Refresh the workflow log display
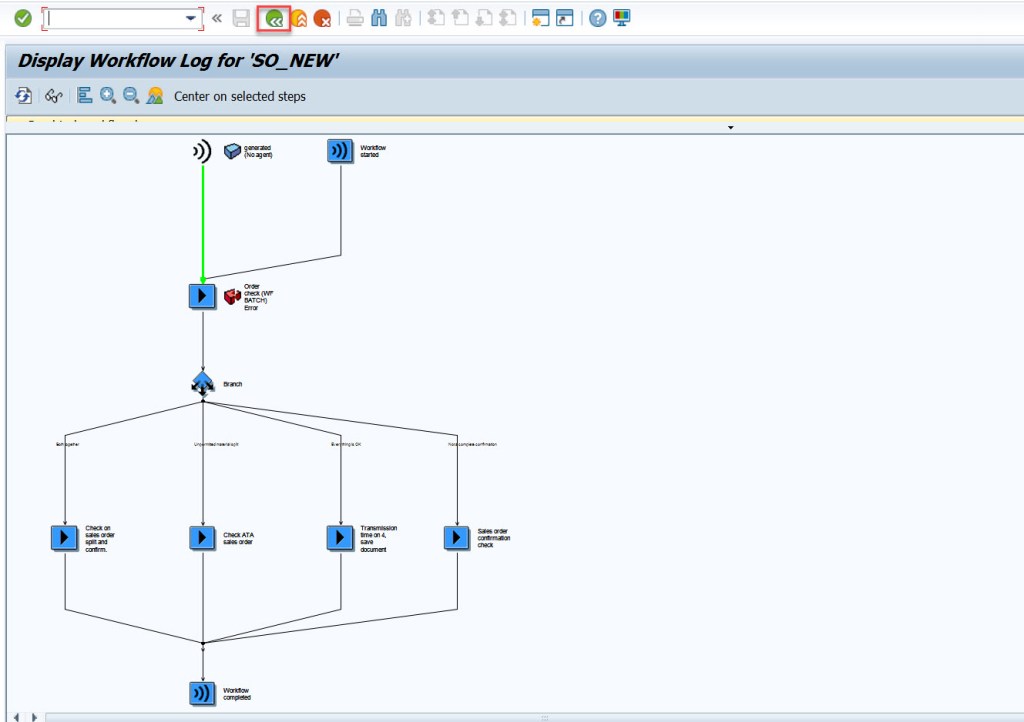The height and width of the screenshot is (722, 1024). [x=22, y=95]
